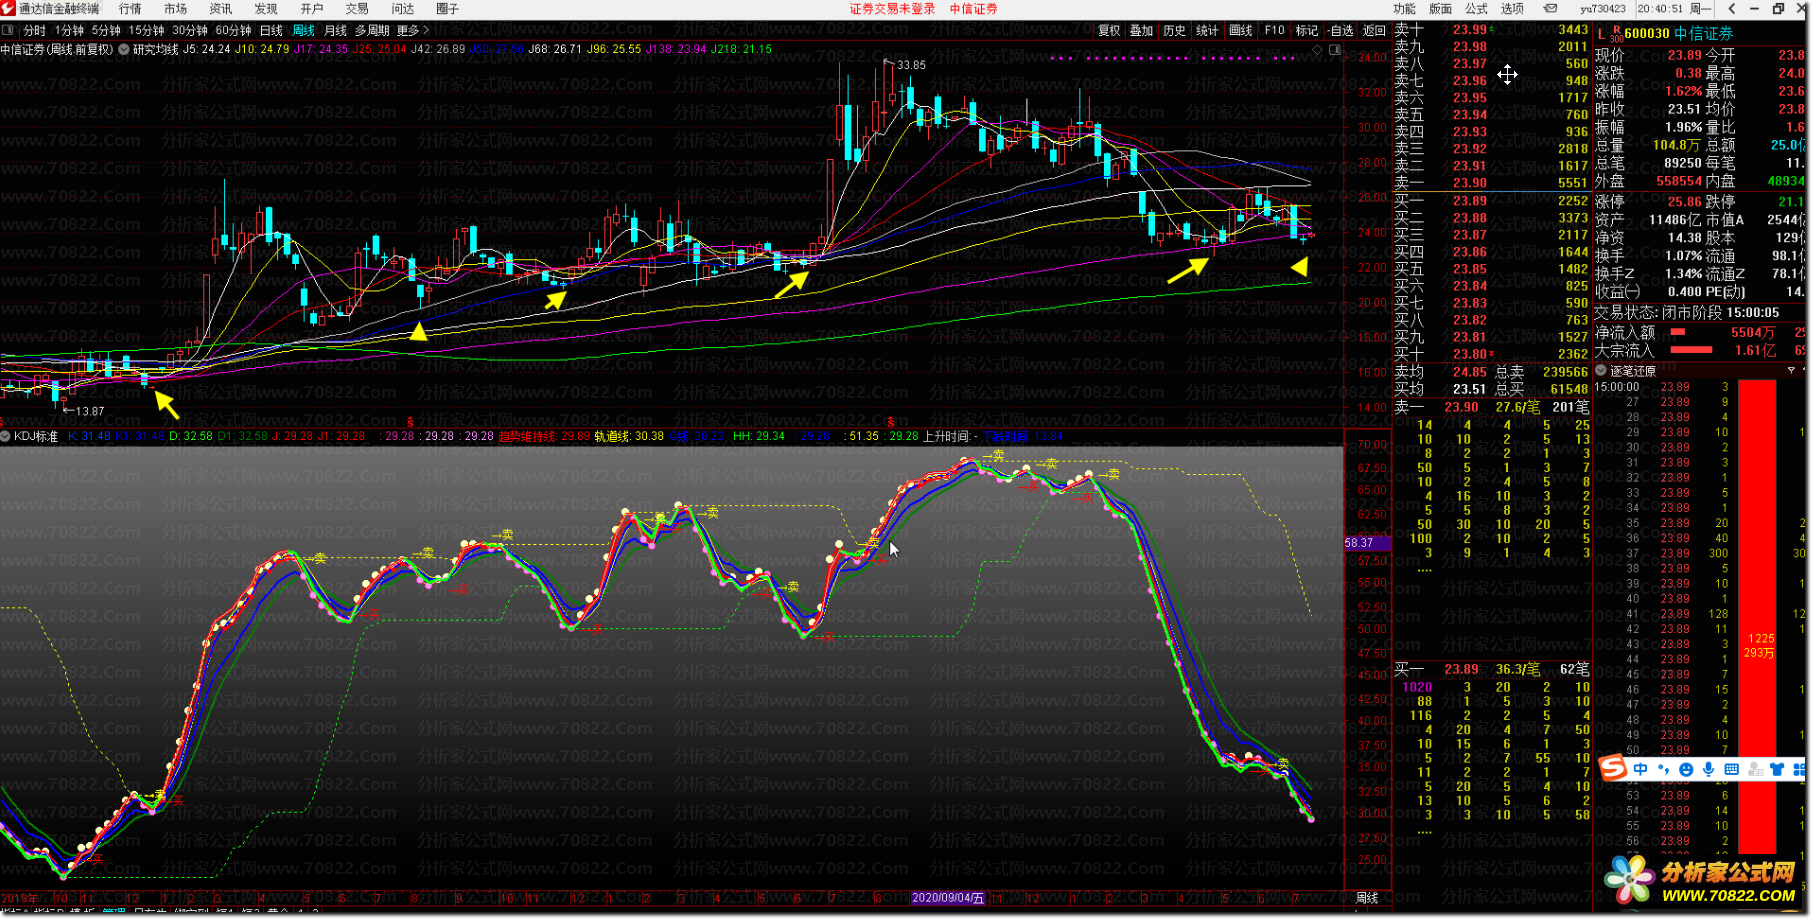
Task: Toggle Sogou 中 Chinese/English mode
Action: [1641, 769]
